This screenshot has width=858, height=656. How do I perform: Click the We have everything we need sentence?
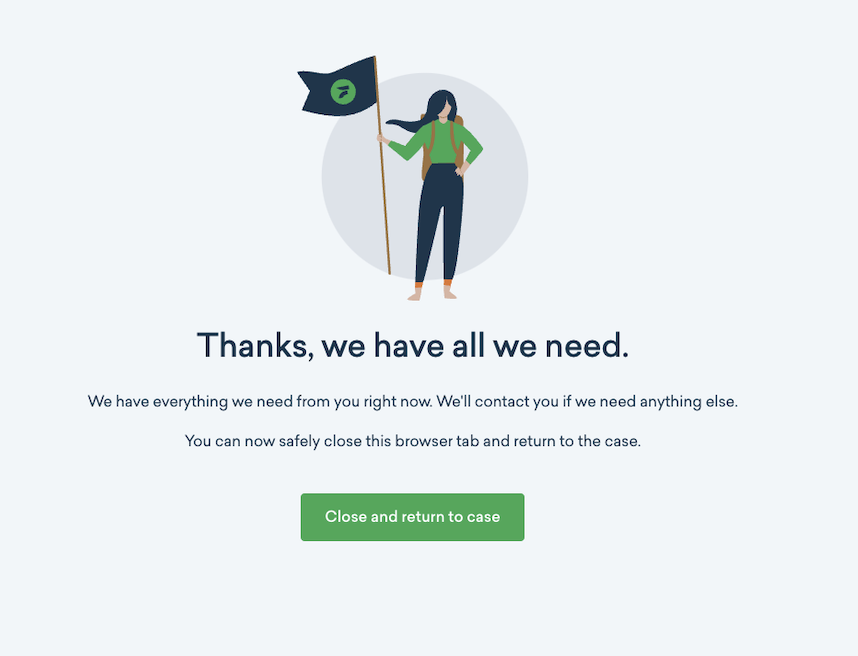point(260,402)
